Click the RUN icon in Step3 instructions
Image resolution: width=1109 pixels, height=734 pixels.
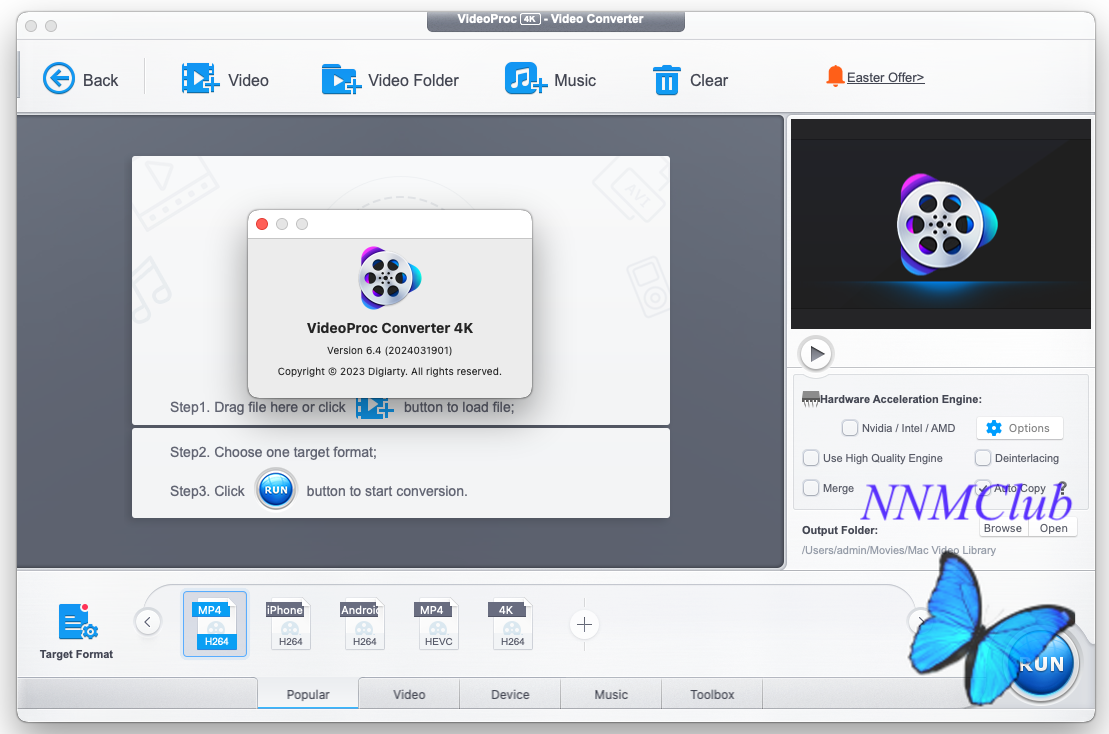coord(276,490)
